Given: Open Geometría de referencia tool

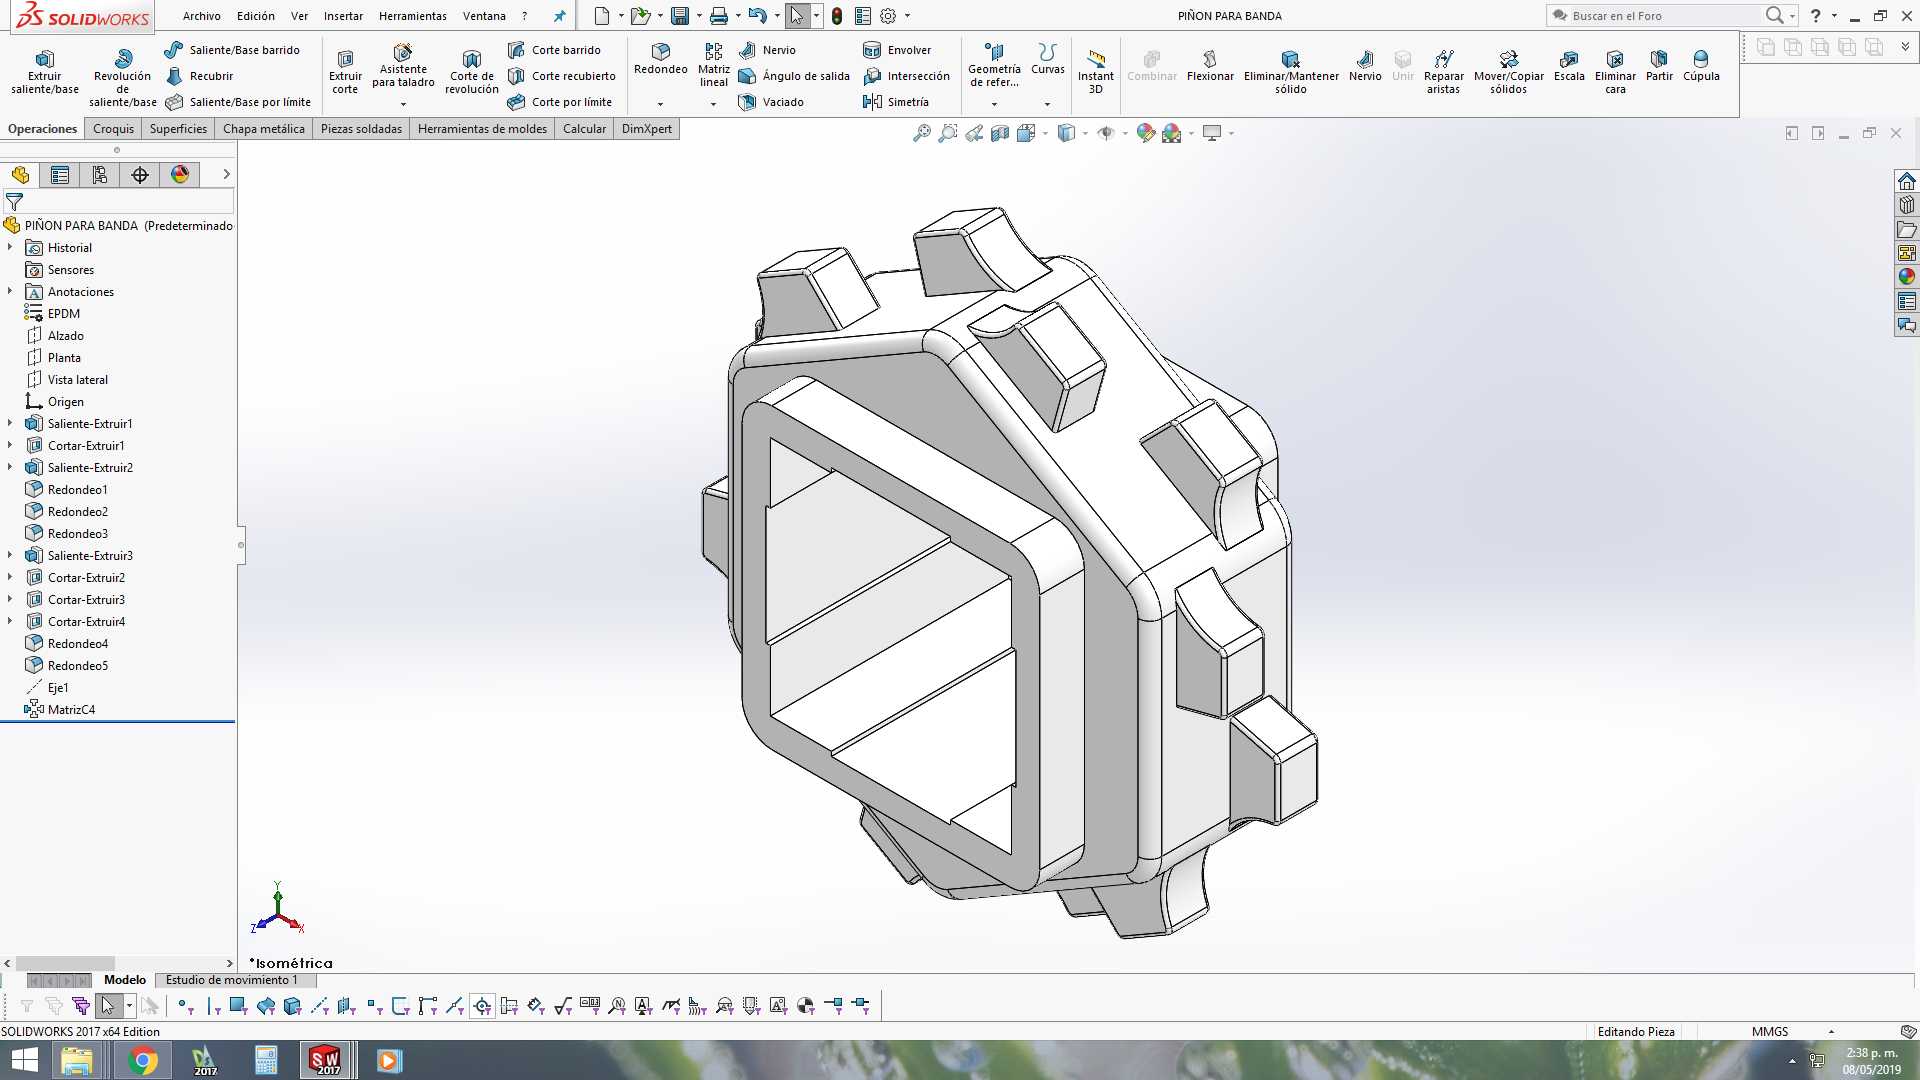Looking at the screenshot, I should point(994,65).
